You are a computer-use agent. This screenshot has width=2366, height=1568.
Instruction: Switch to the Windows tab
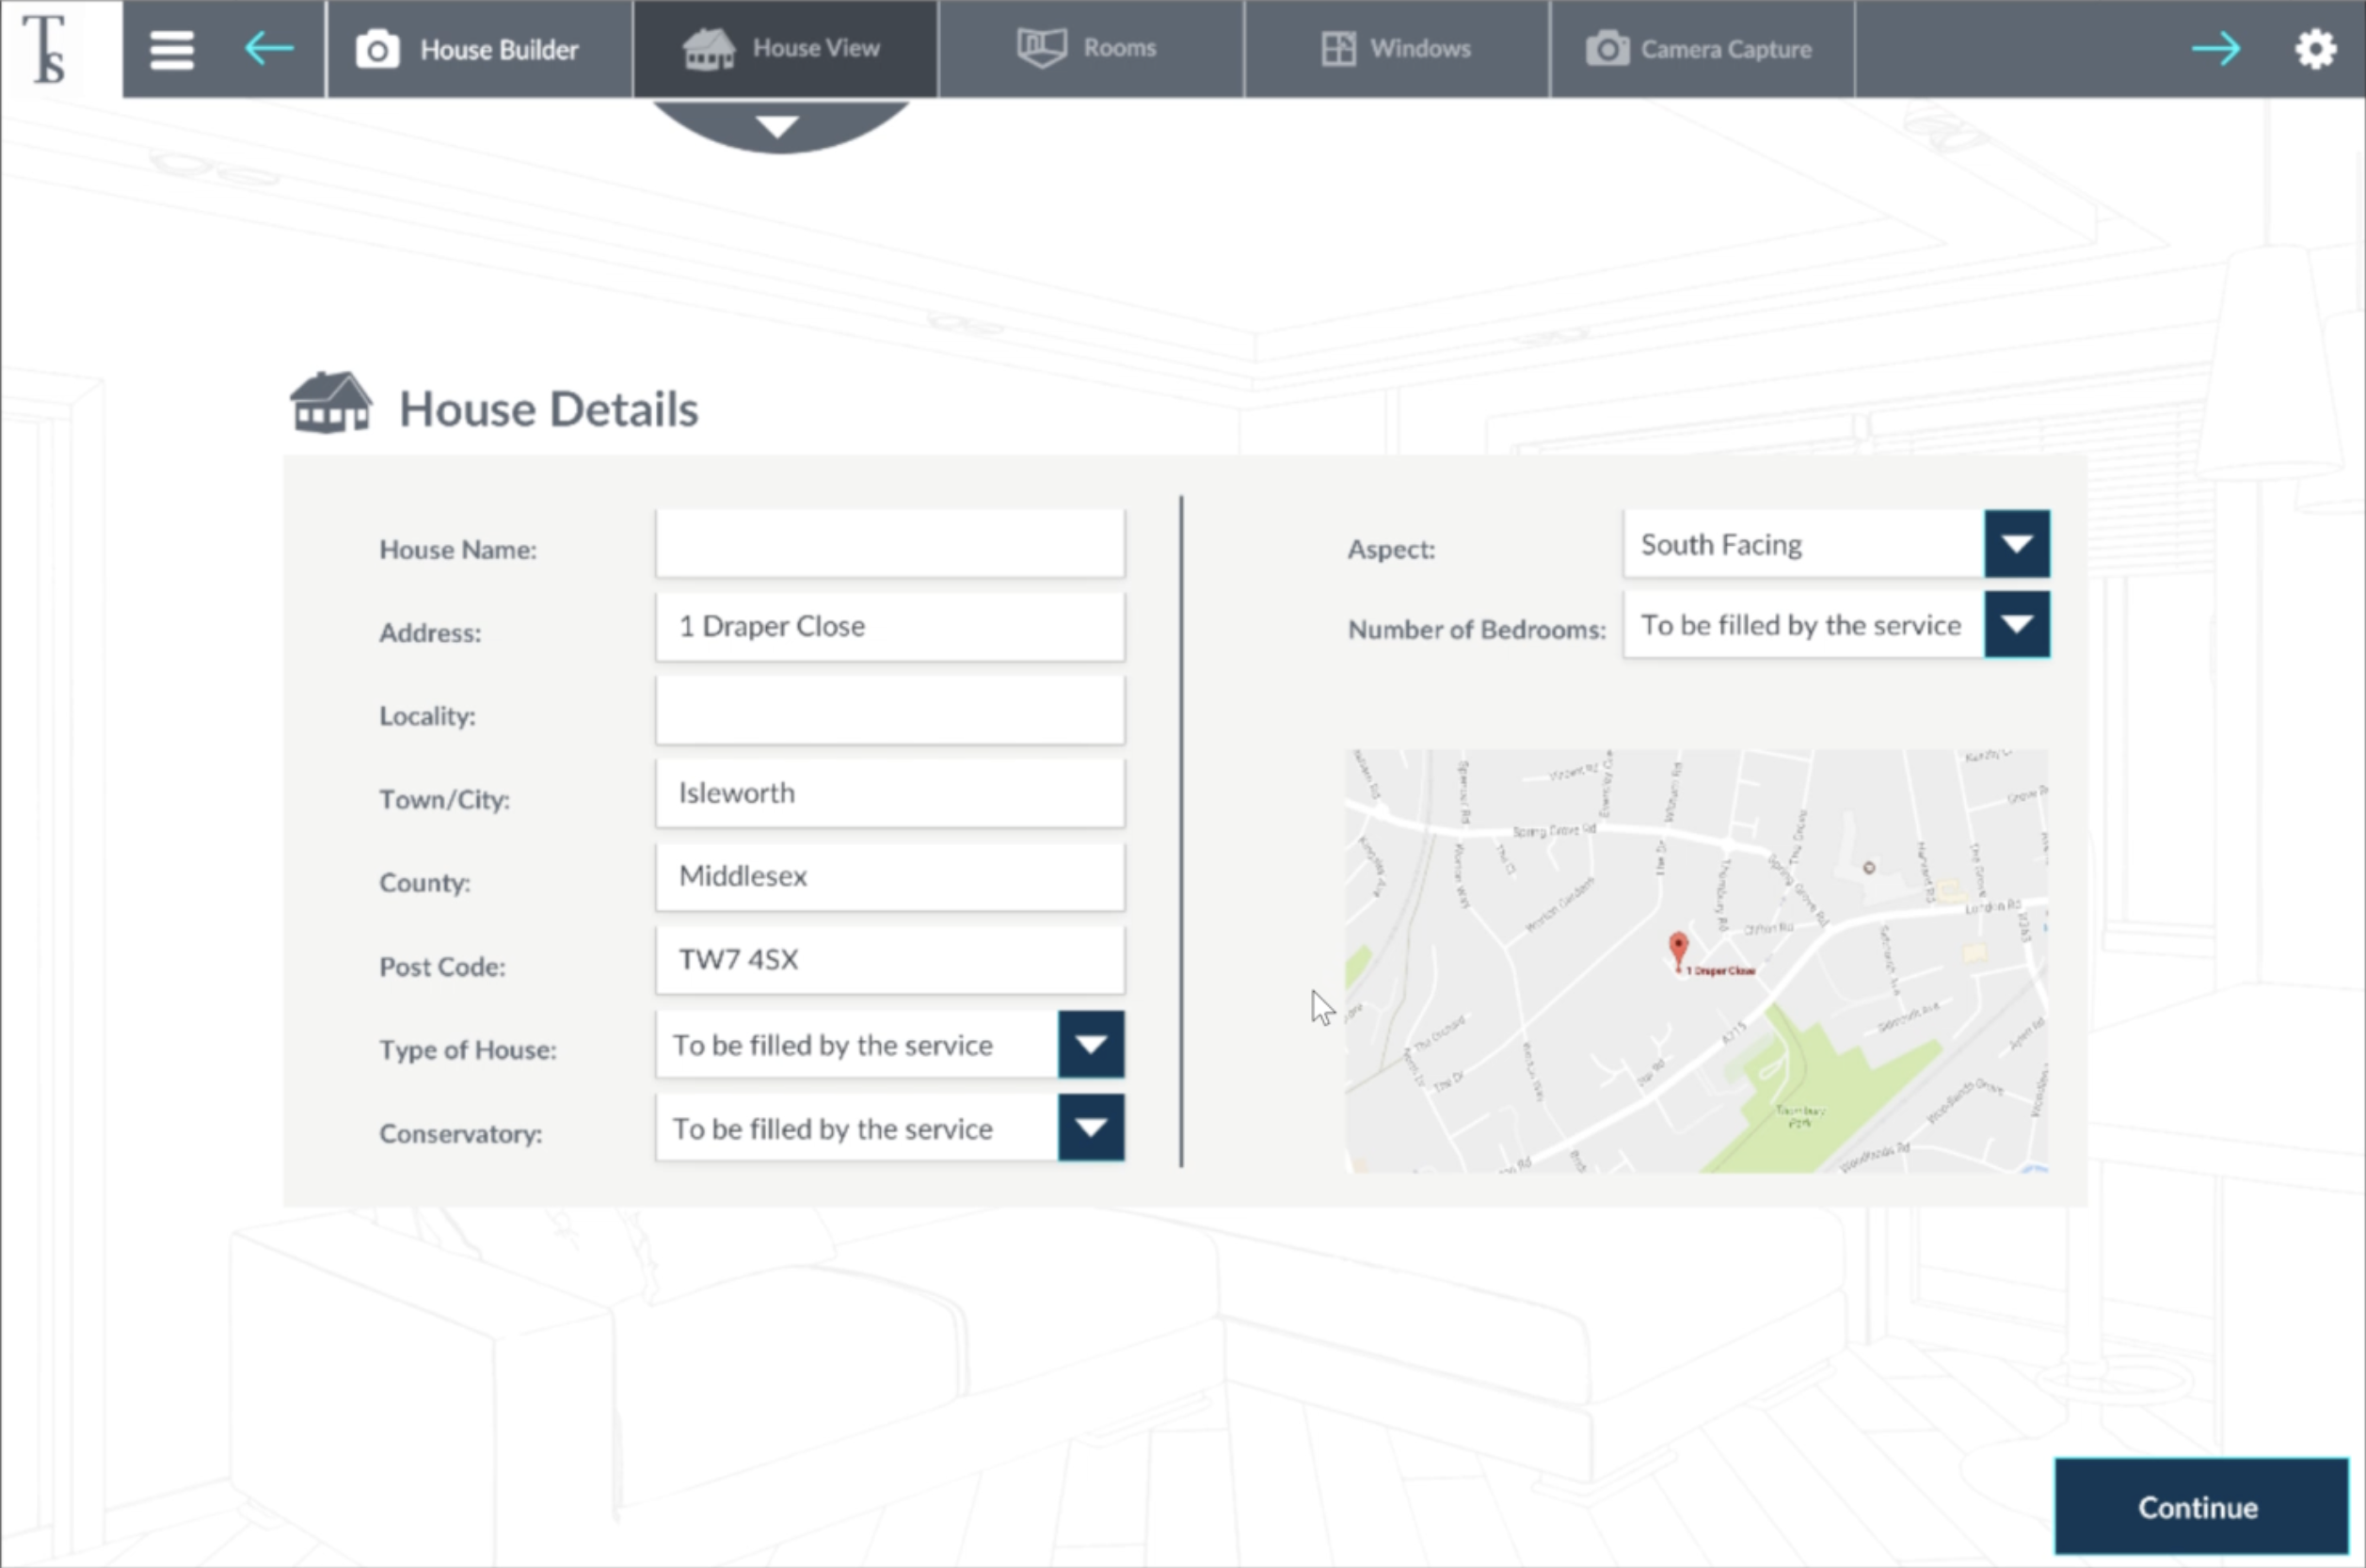tap(1396, 48)
